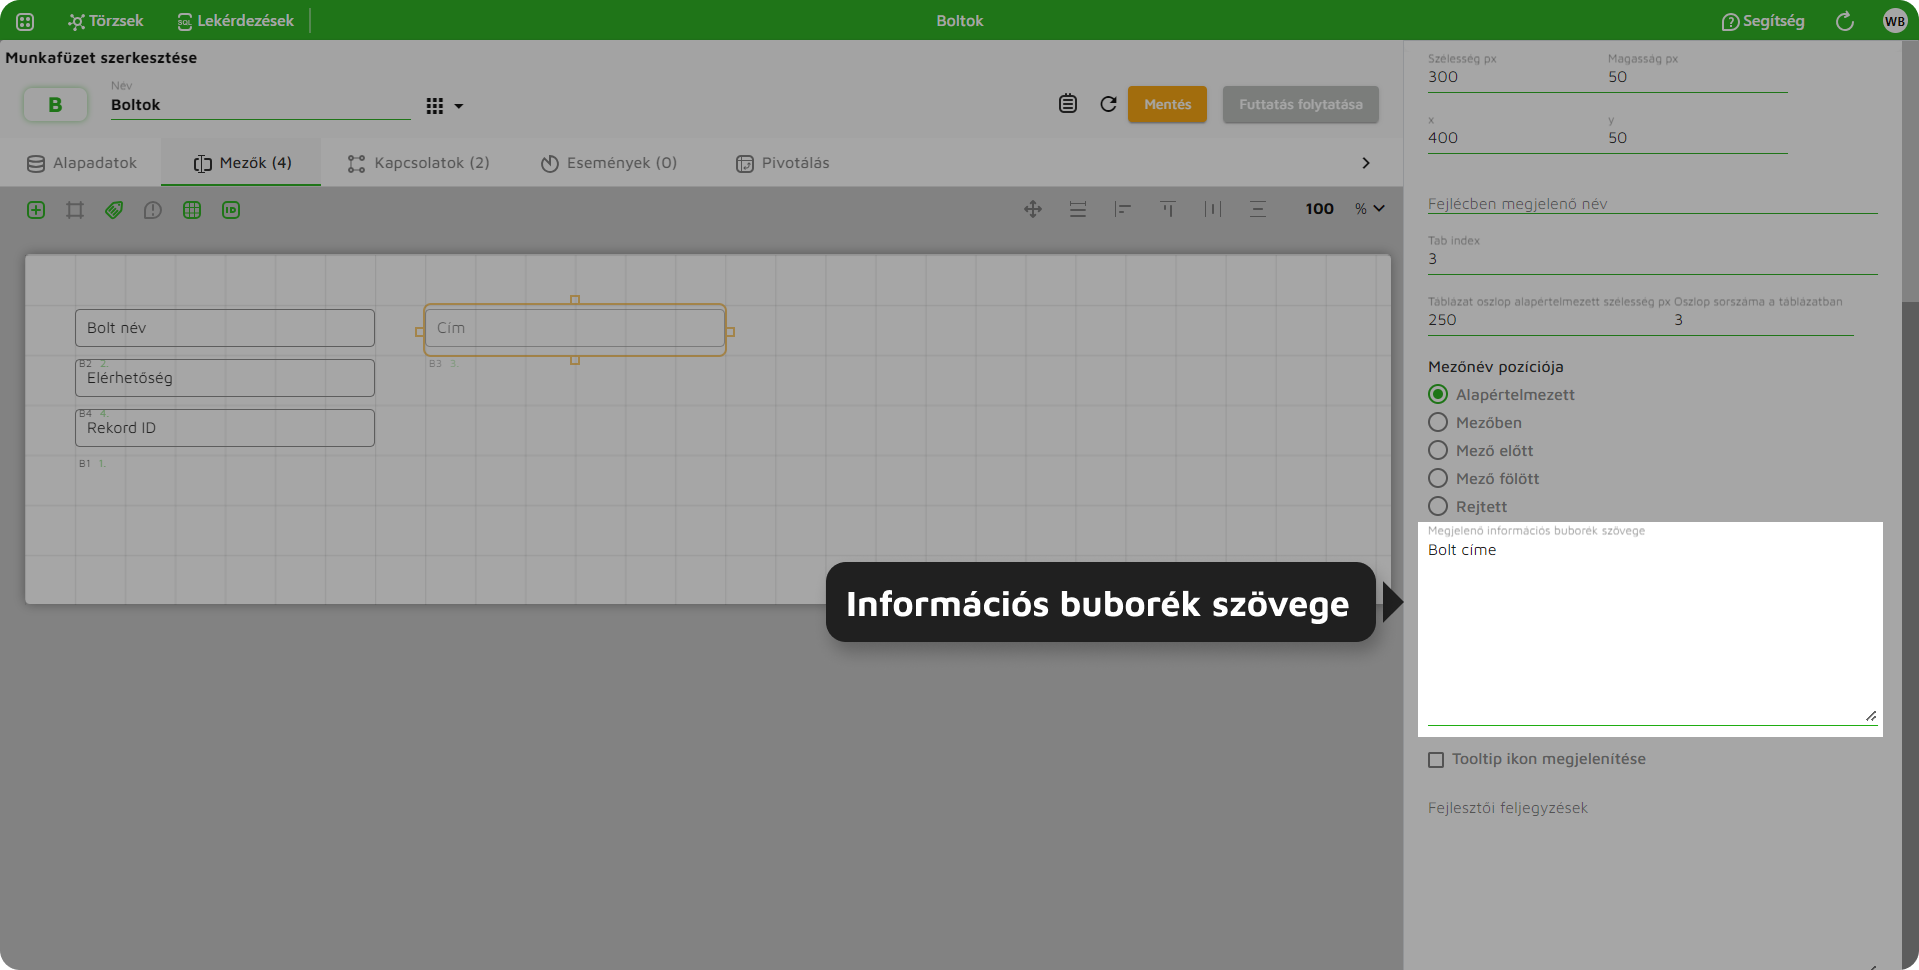This screenshot has height=970, width=1919.
Task: Click the zoom value 100 field
Action: [x=1319, y=209]
